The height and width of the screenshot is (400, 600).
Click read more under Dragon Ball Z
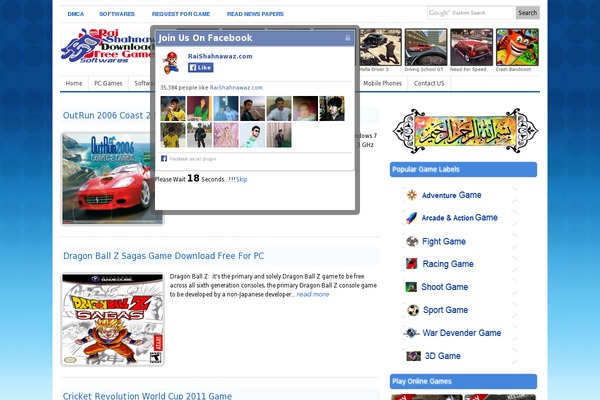pyautogui.click(x=313, y=294)
